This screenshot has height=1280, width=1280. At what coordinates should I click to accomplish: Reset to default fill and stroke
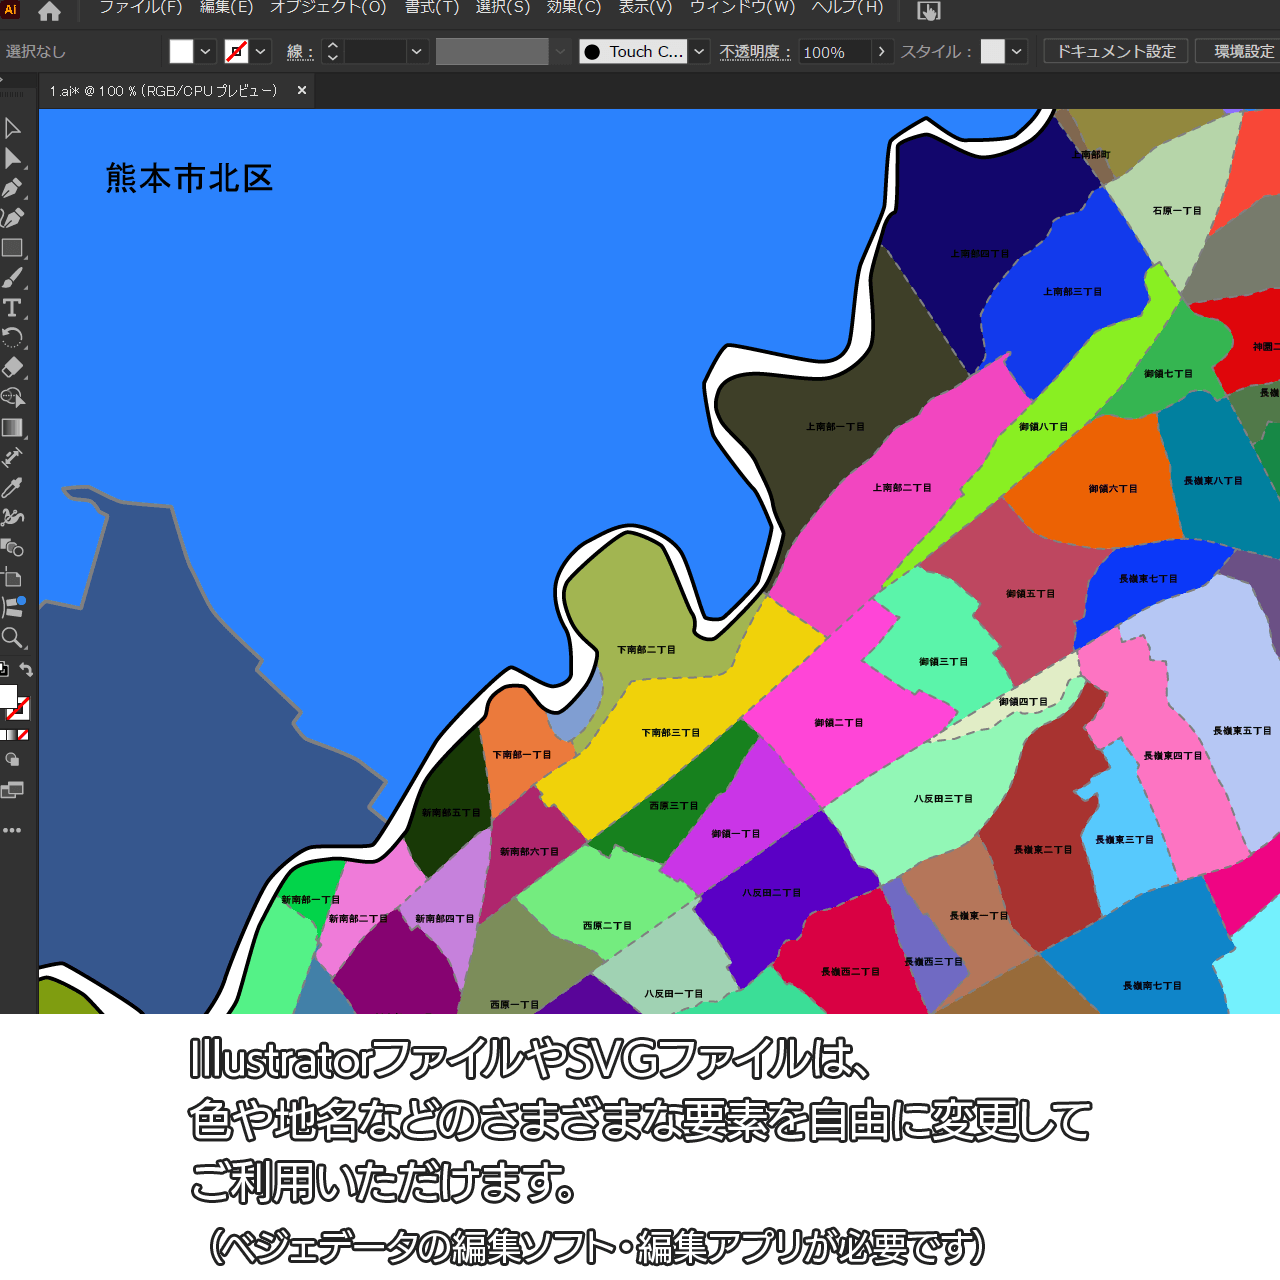(x=4, y=670)
